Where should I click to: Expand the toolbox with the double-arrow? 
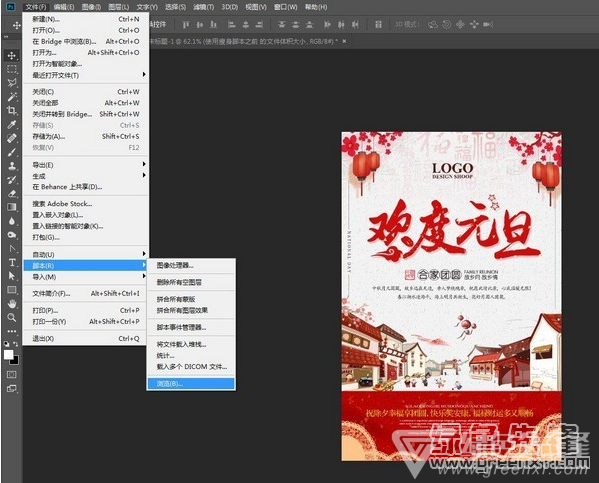(6, 37)
